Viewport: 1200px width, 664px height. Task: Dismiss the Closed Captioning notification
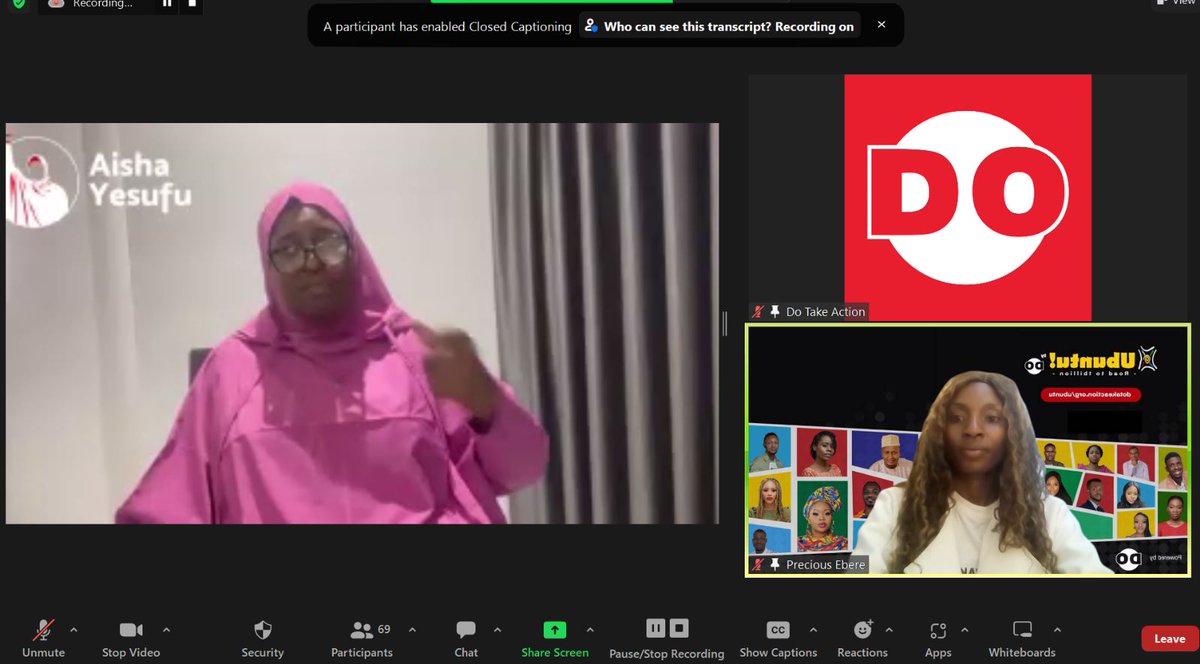[x=881, y=25]
